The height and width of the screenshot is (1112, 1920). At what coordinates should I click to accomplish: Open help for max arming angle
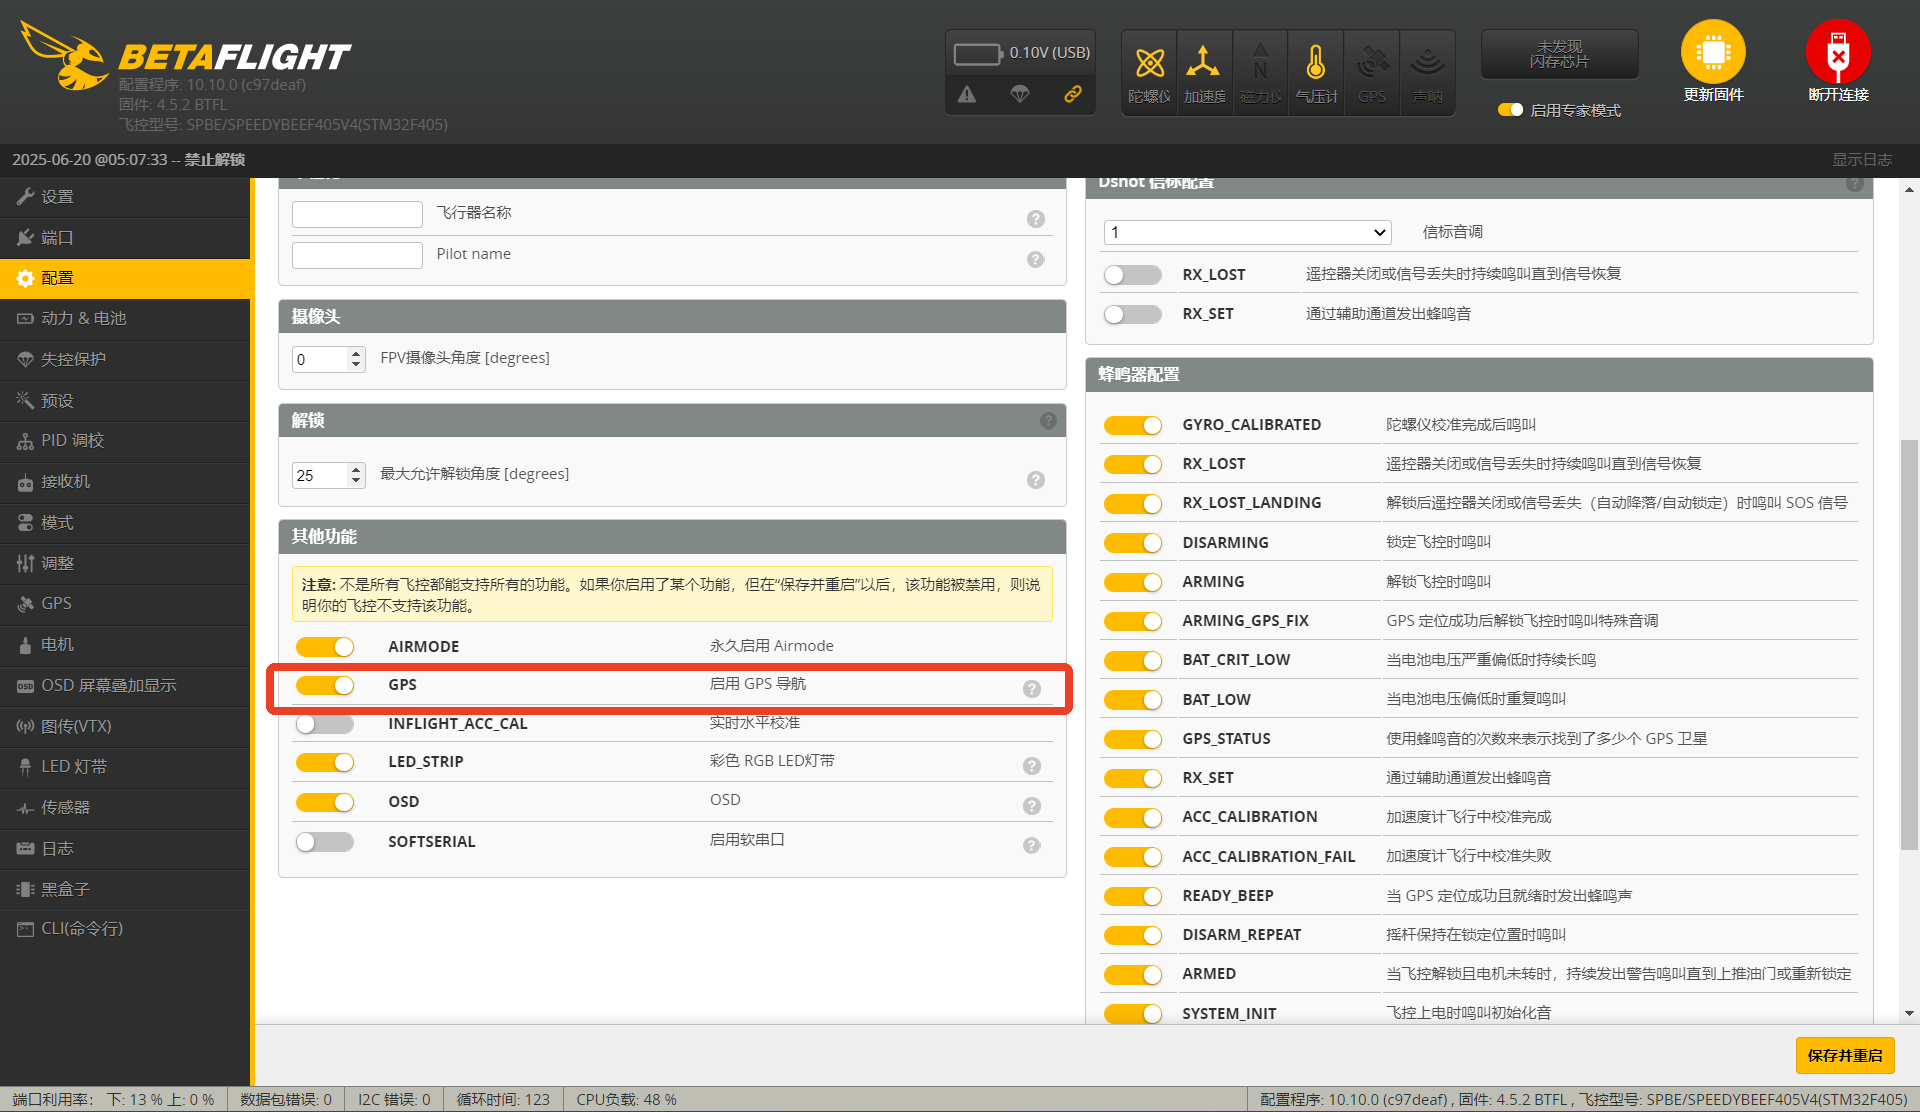click(1036, 480)
